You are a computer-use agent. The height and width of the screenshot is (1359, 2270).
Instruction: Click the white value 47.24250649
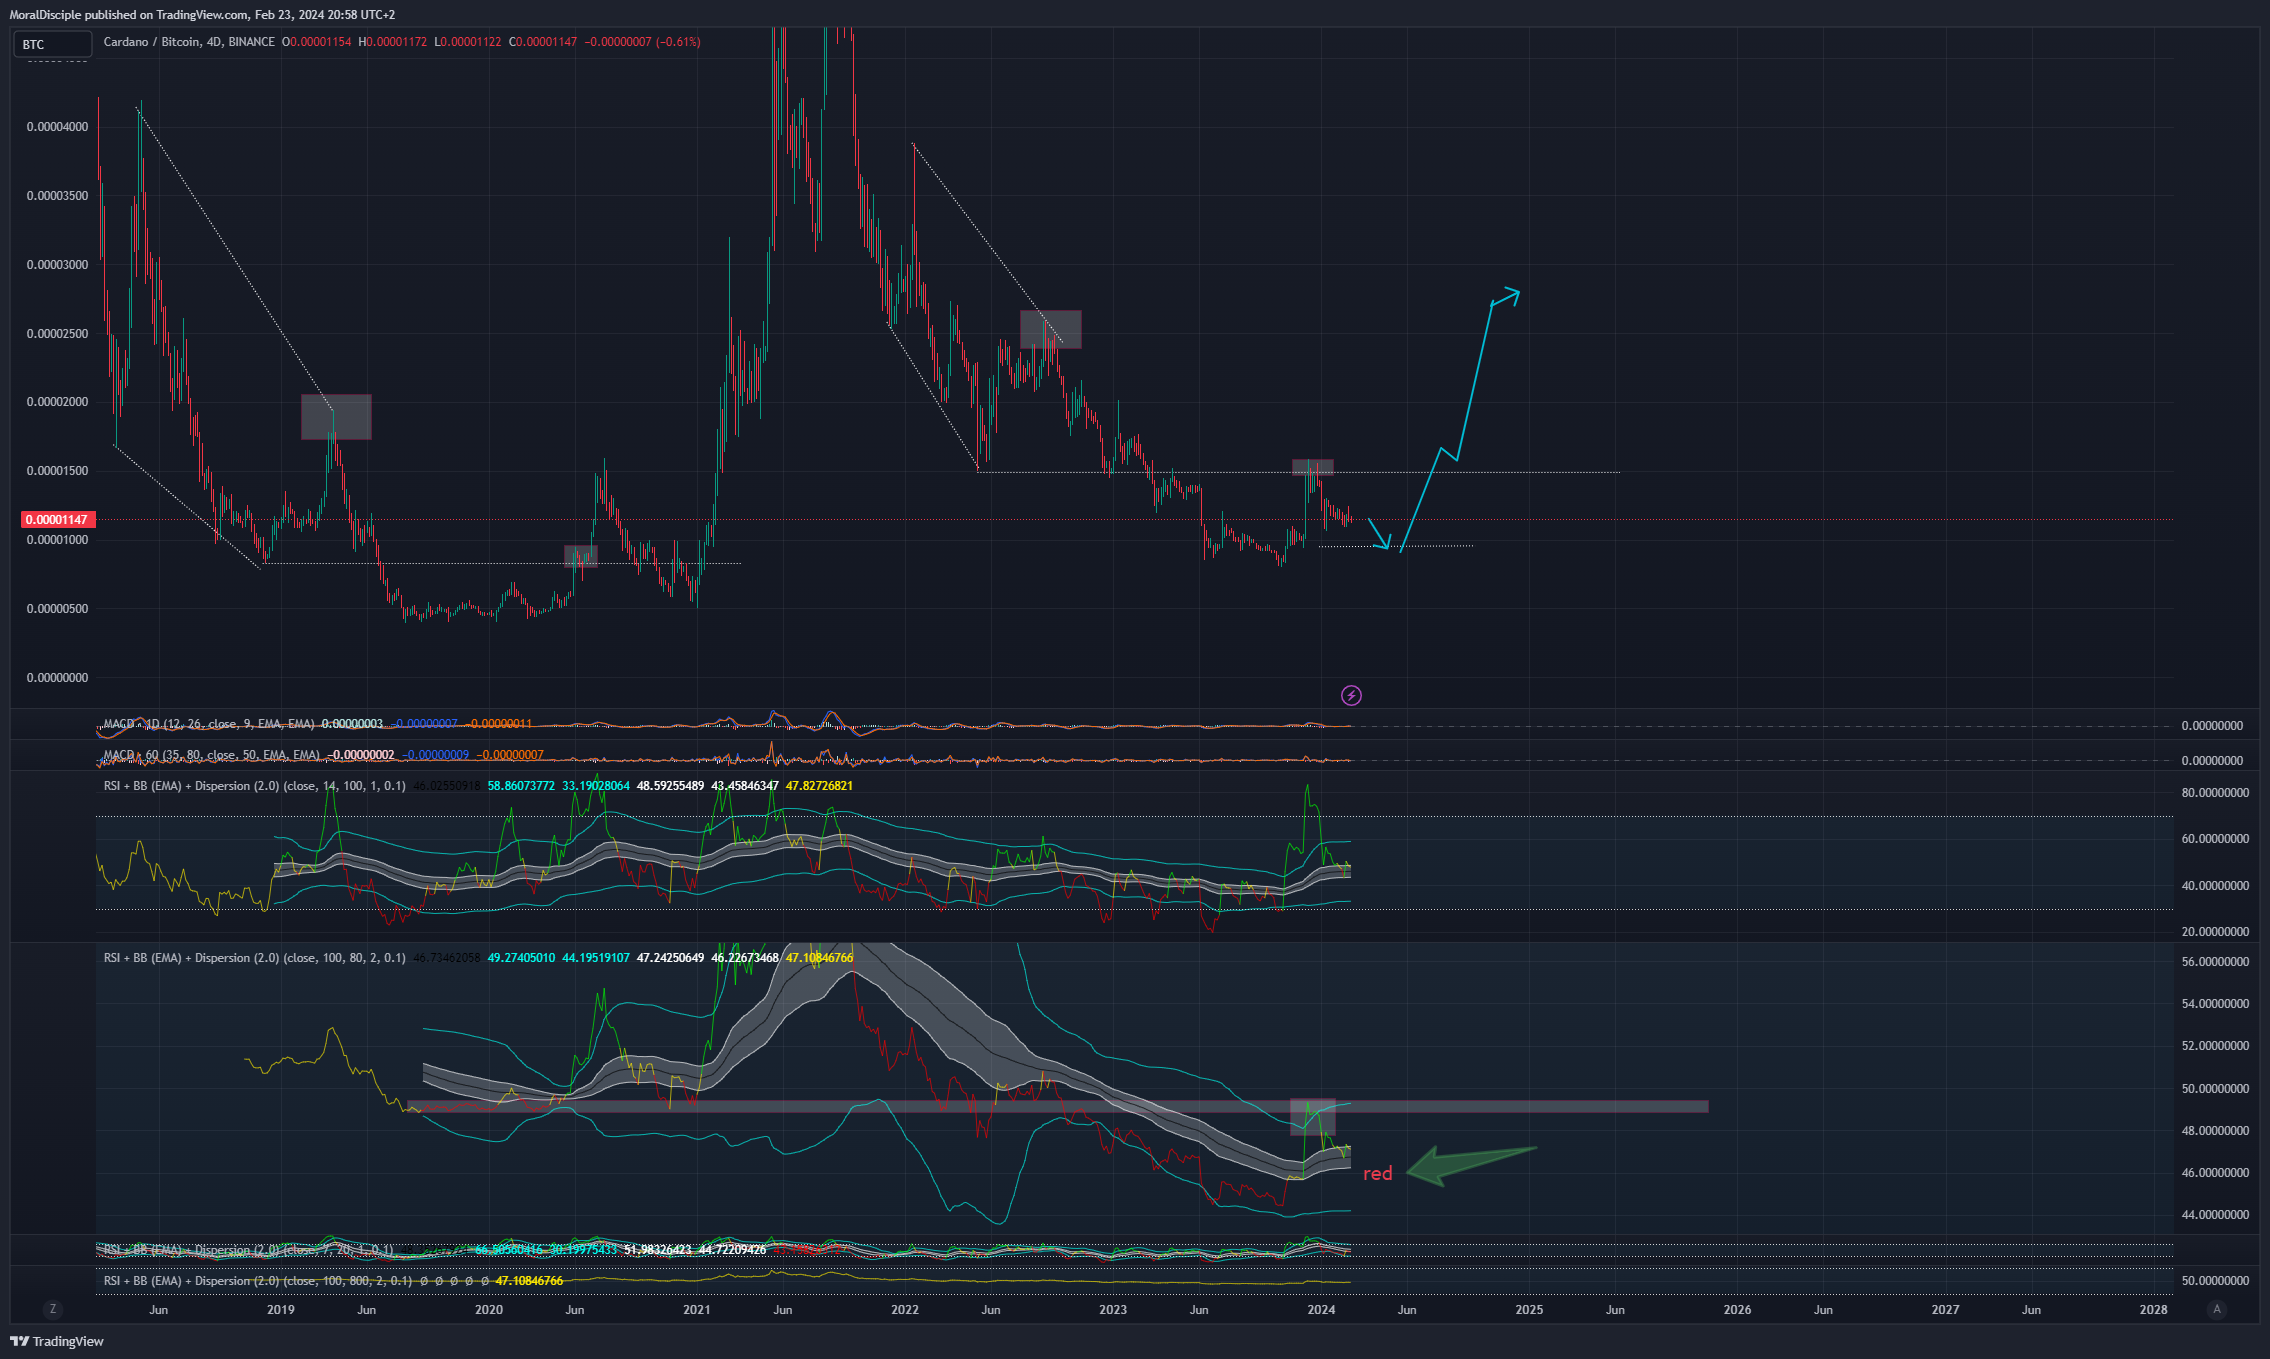(670, 958)
